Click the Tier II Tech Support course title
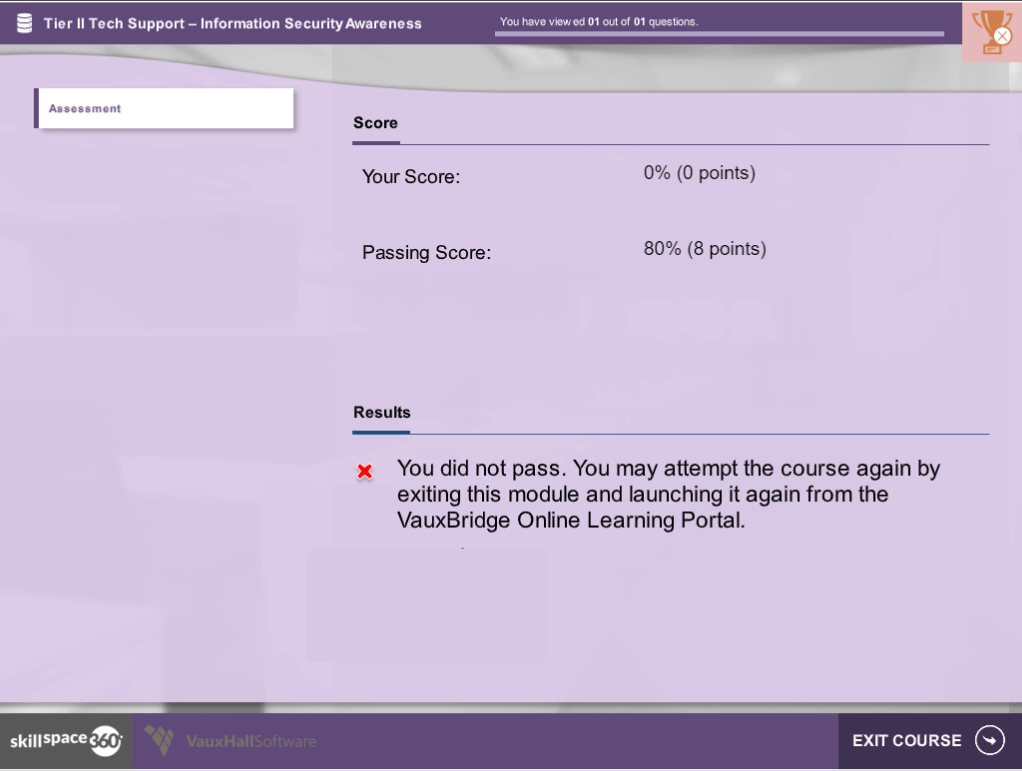1022x771 pixels. coord(232,23)
